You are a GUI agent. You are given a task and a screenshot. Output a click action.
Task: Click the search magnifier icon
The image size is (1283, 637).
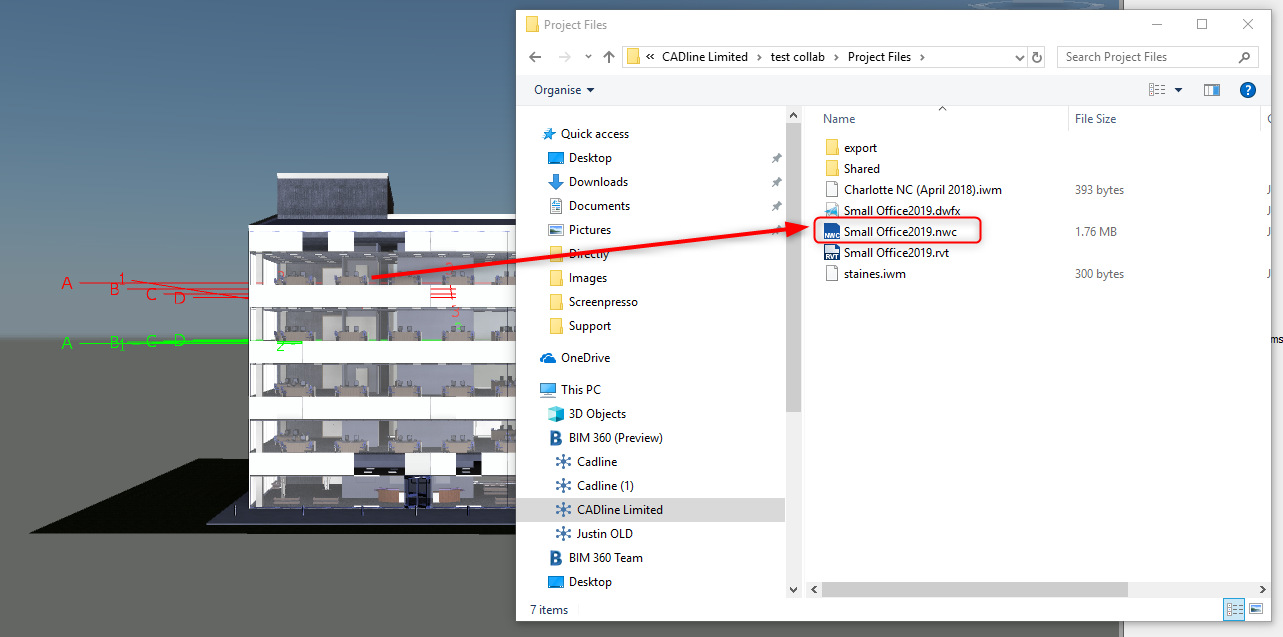tap(1245, 57)
